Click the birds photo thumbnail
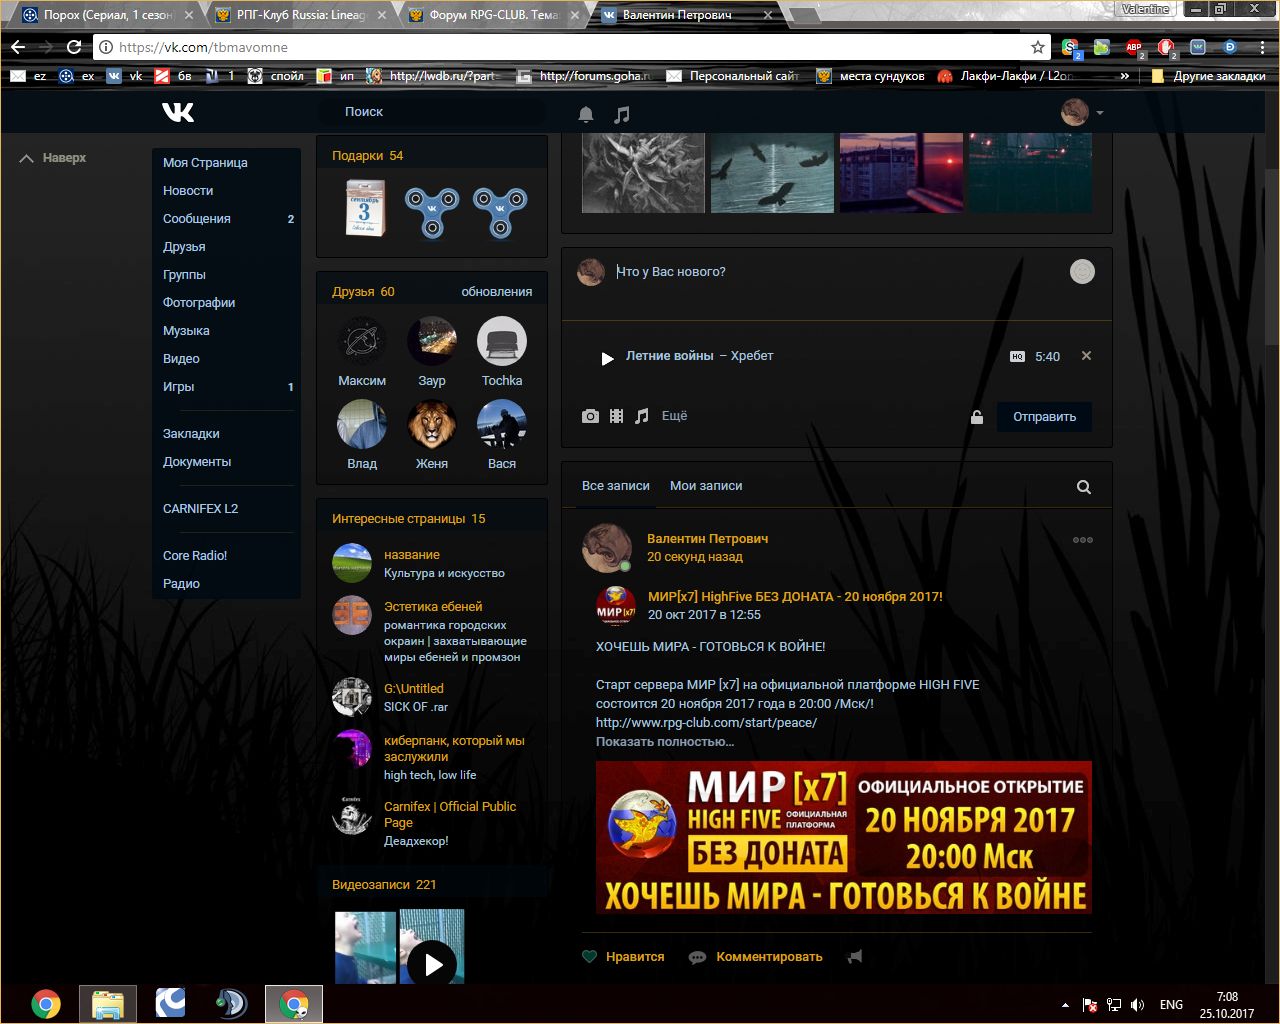This screenshot has width=1280, height=1024. point(772,175)
